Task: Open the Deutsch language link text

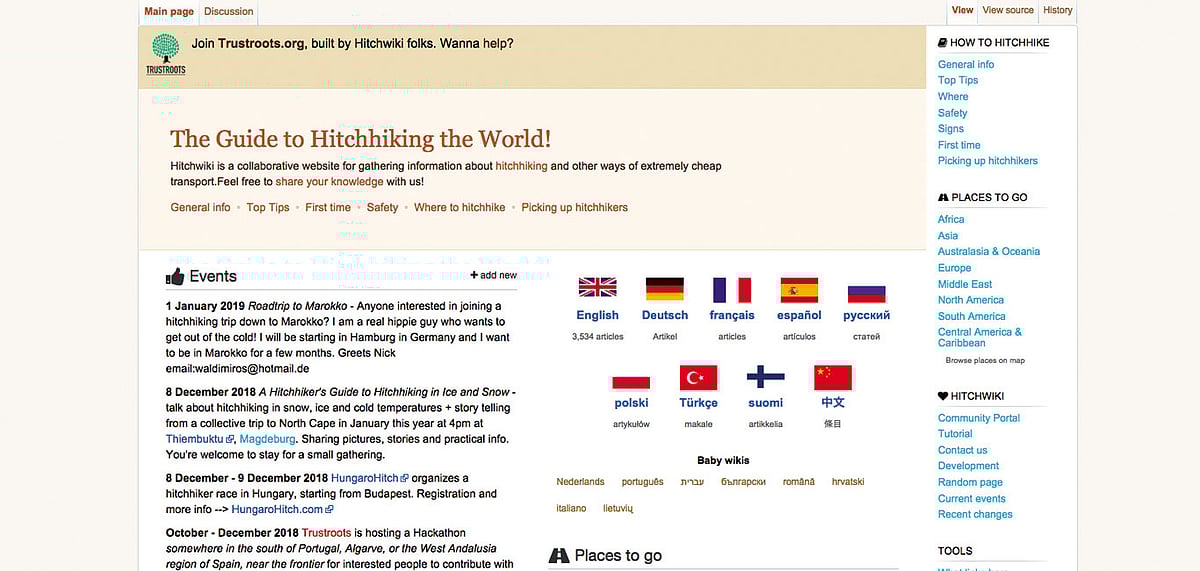Action: click(665, 315)
